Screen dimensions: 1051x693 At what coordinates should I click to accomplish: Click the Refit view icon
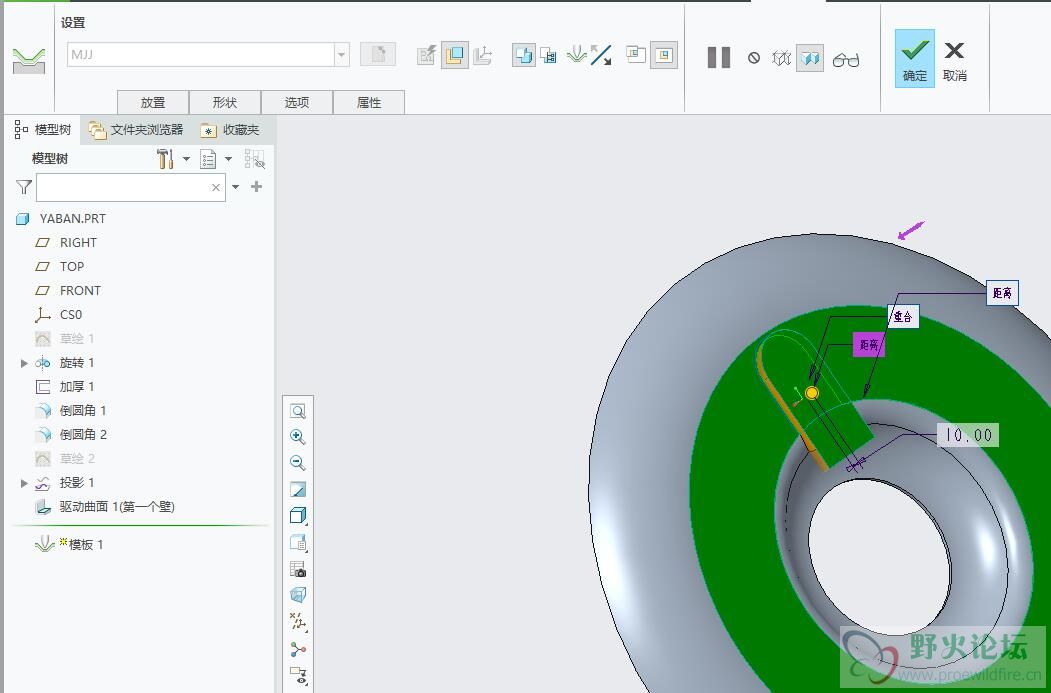click(x=298, y=411)
